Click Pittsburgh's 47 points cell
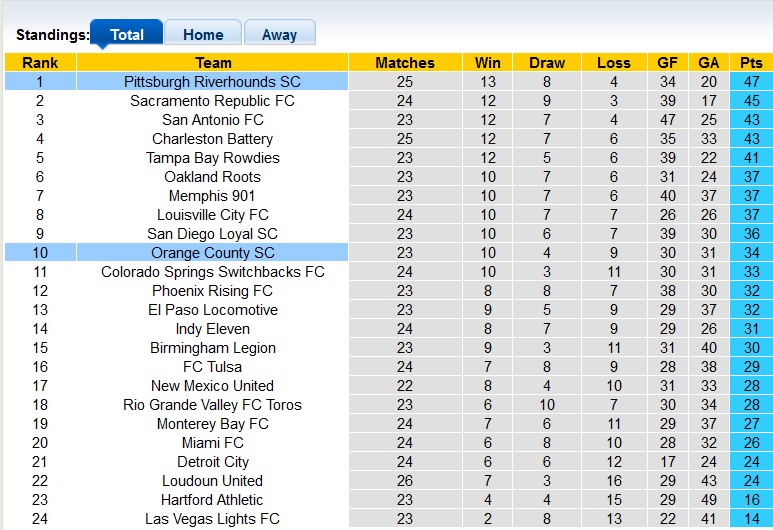This screenshot has height=530, width=773. tap(751, 82)
